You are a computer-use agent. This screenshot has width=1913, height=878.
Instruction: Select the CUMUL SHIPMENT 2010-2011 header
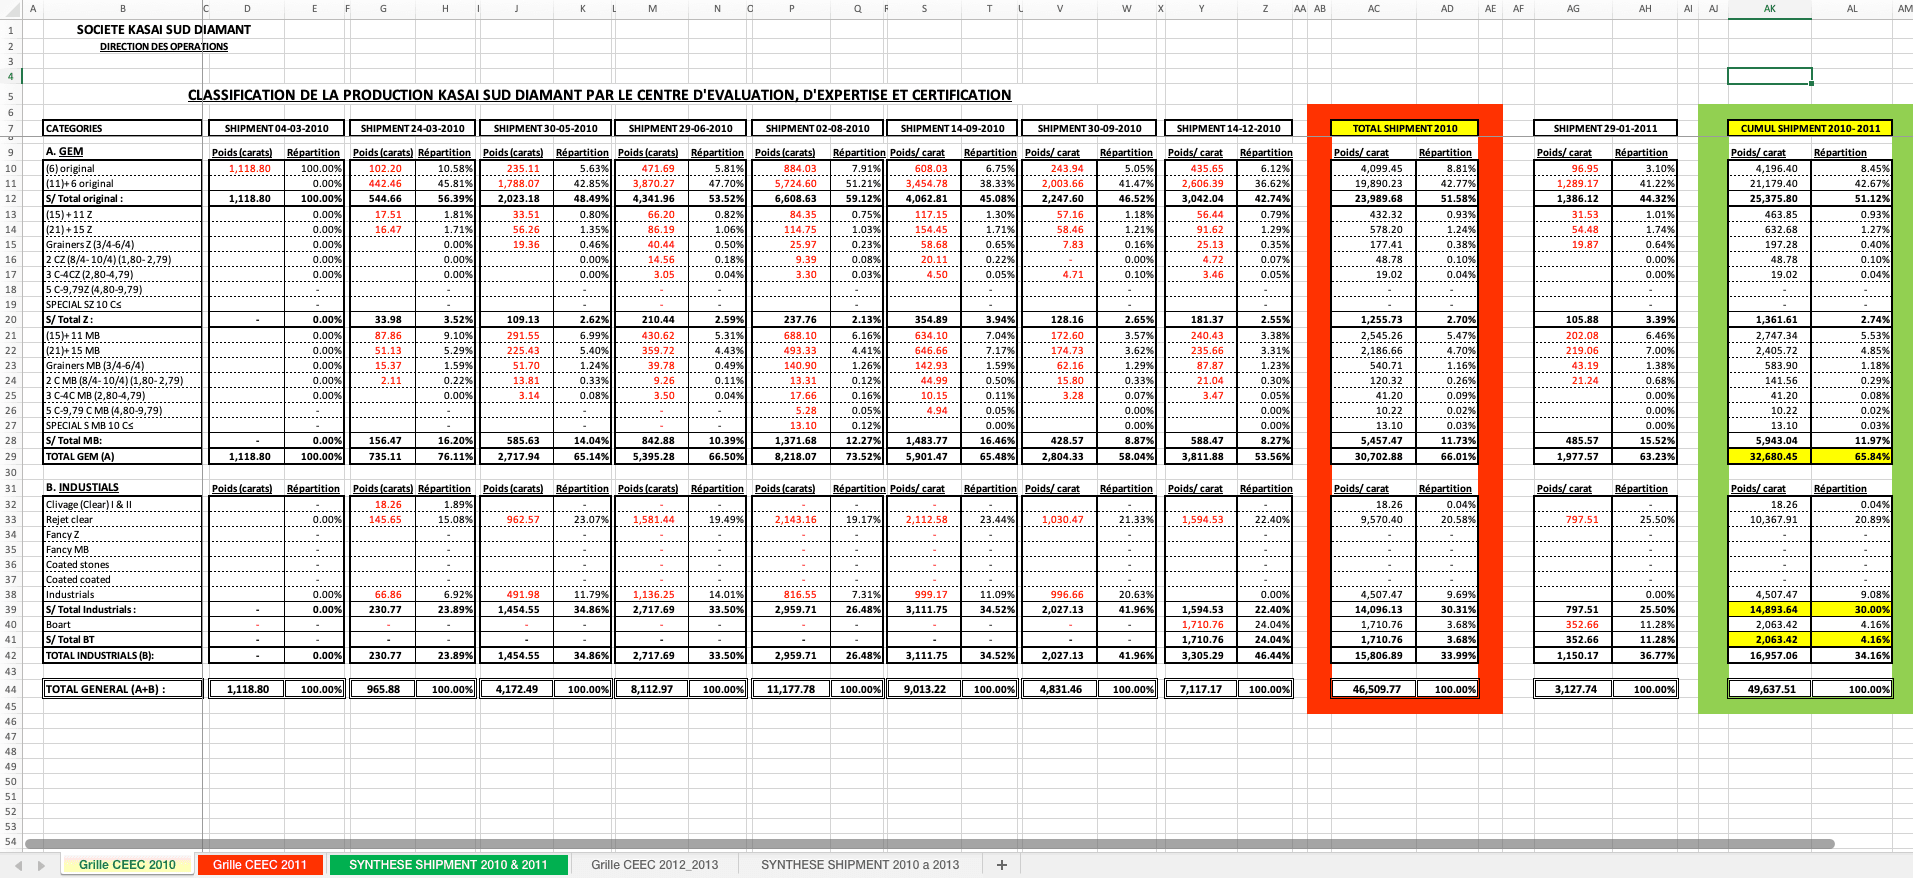click(x=1810, y=128)
